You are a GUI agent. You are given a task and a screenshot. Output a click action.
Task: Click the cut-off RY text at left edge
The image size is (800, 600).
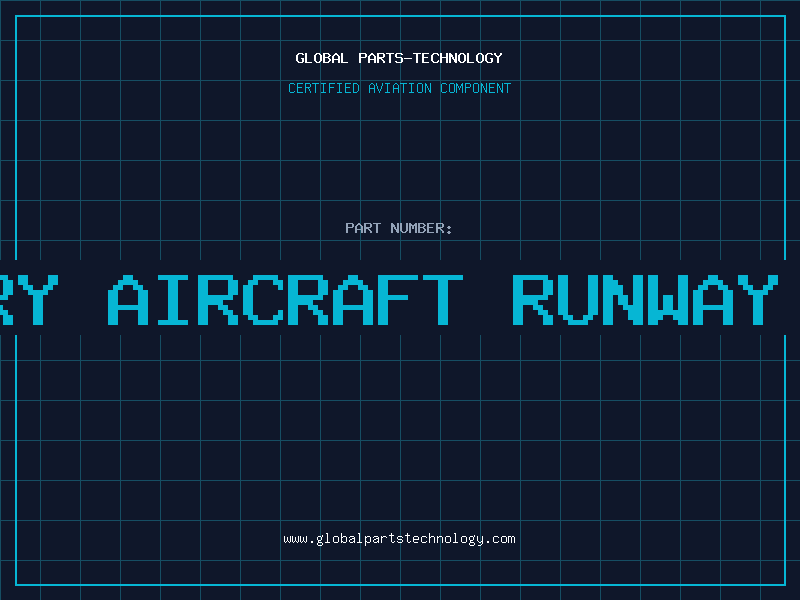(x=24, y=300)
